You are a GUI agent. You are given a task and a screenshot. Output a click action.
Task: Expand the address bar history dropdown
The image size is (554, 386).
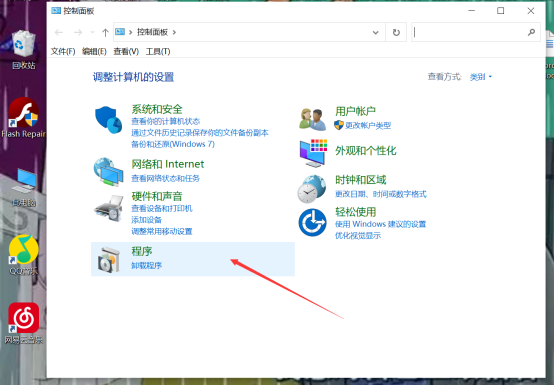tap(375, 32)
